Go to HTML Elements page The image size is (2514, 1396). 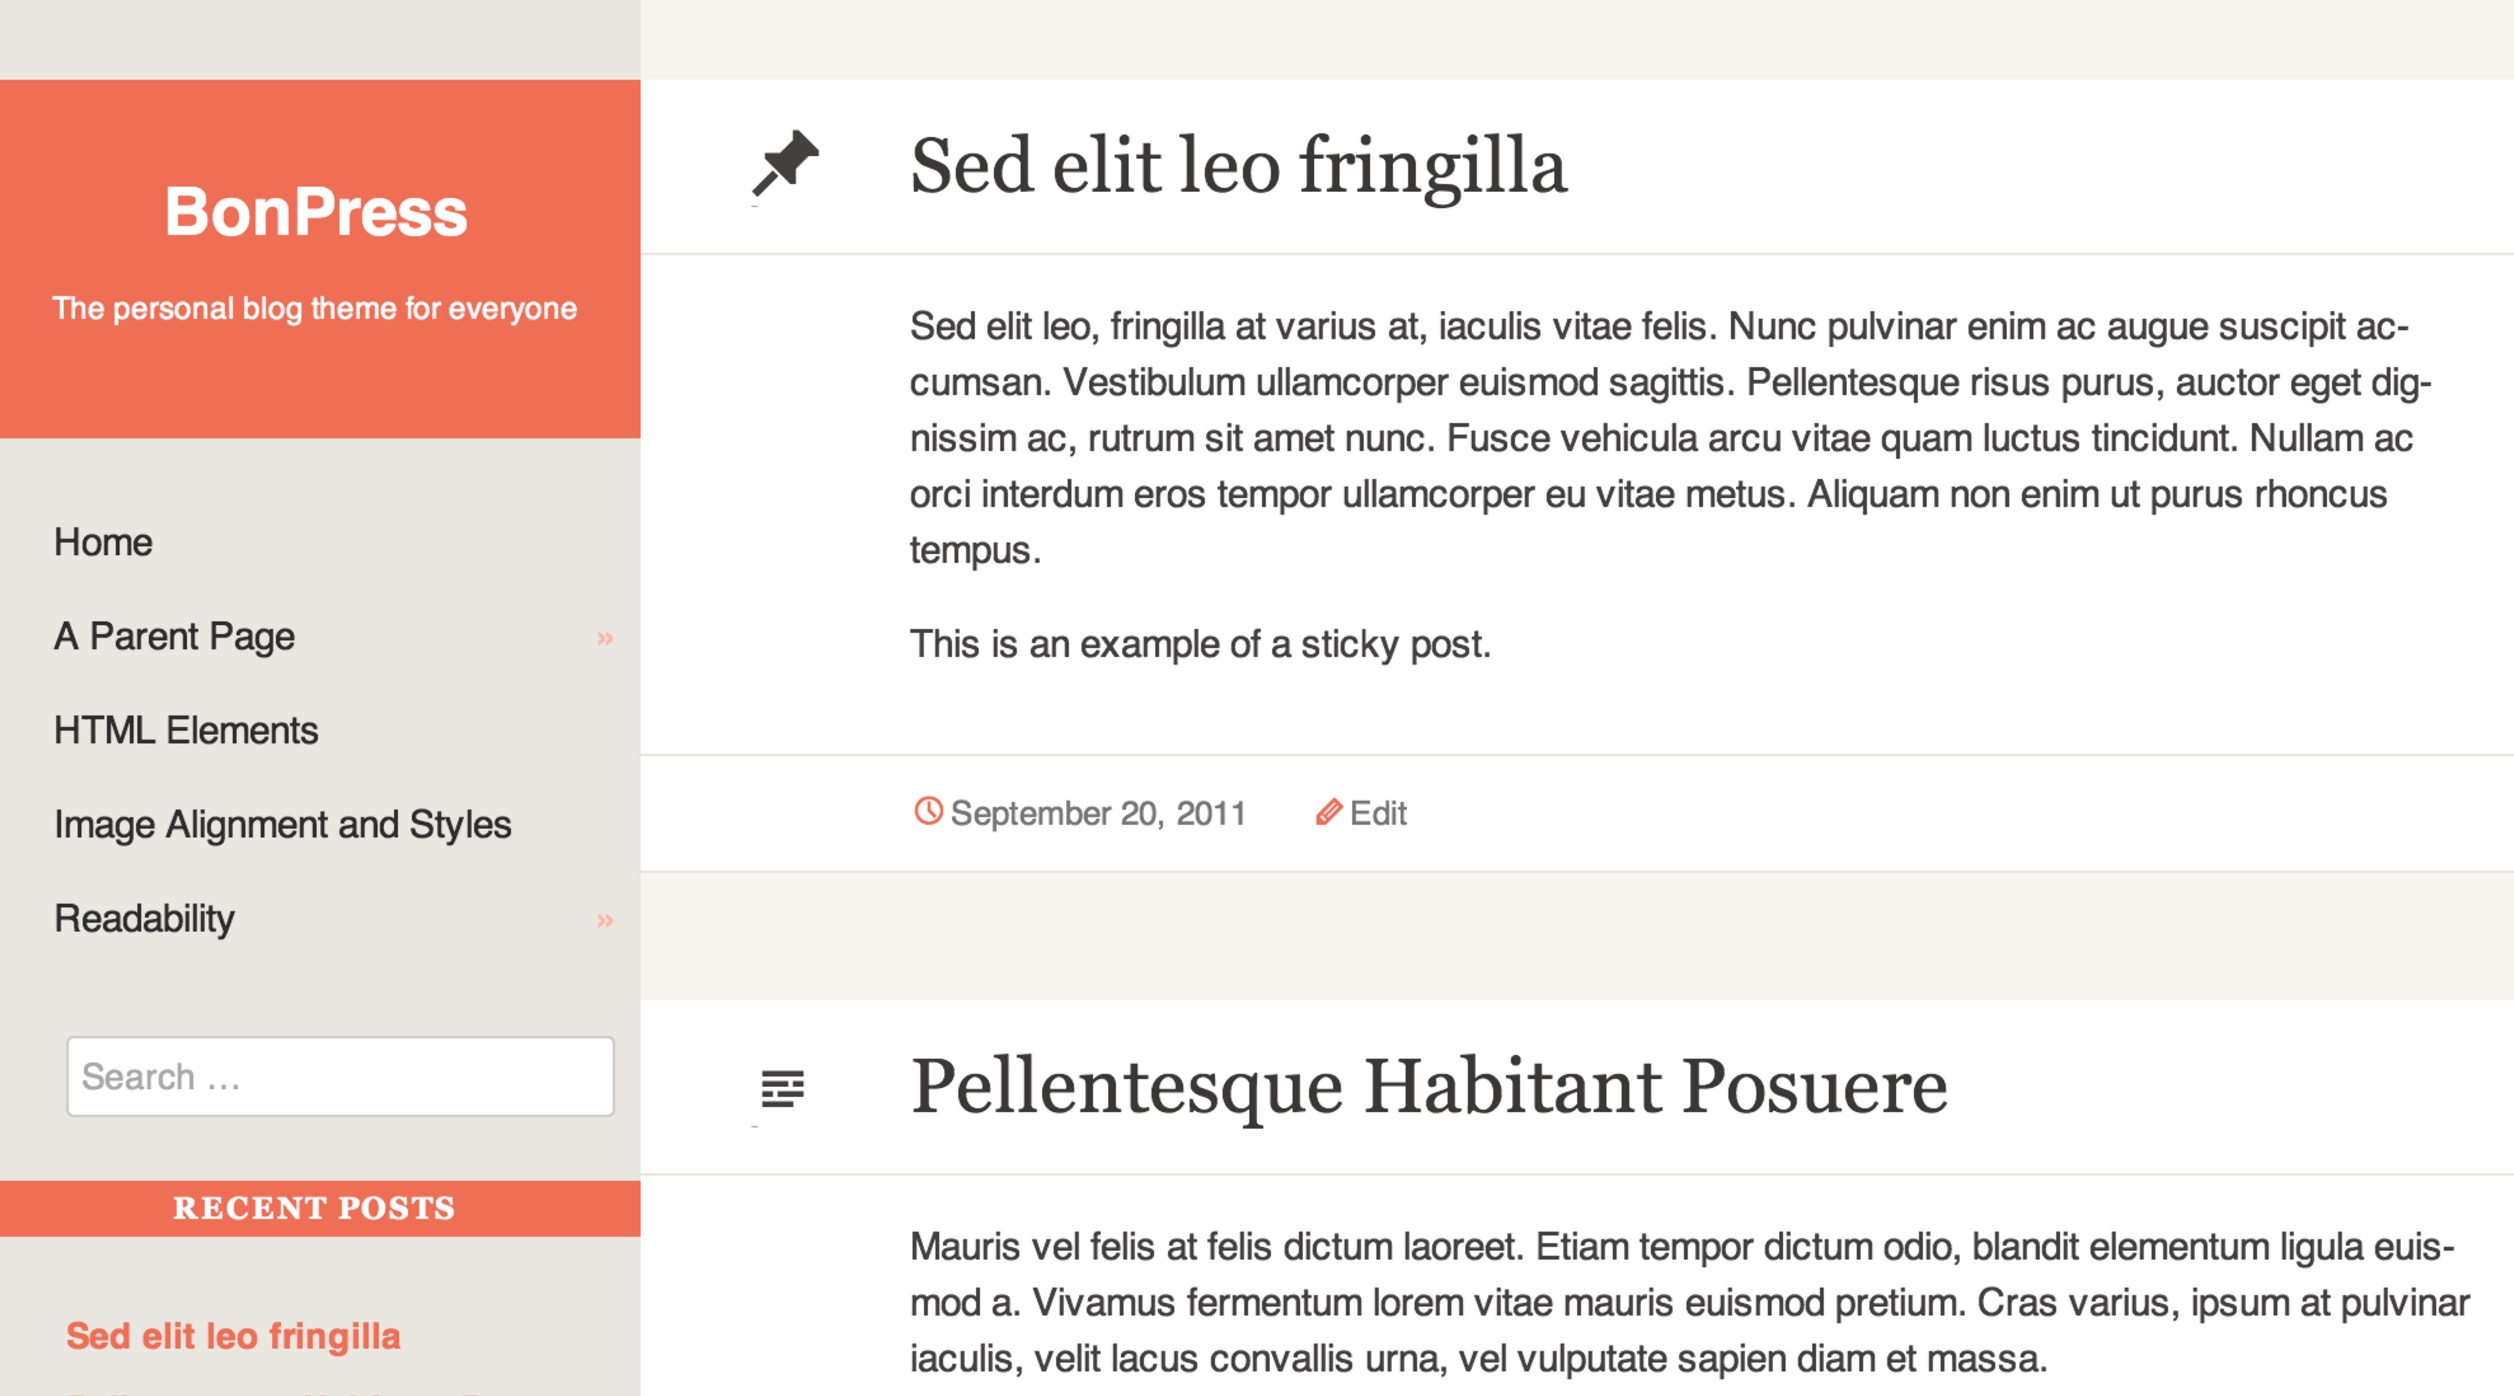click(x=186, y=731)
